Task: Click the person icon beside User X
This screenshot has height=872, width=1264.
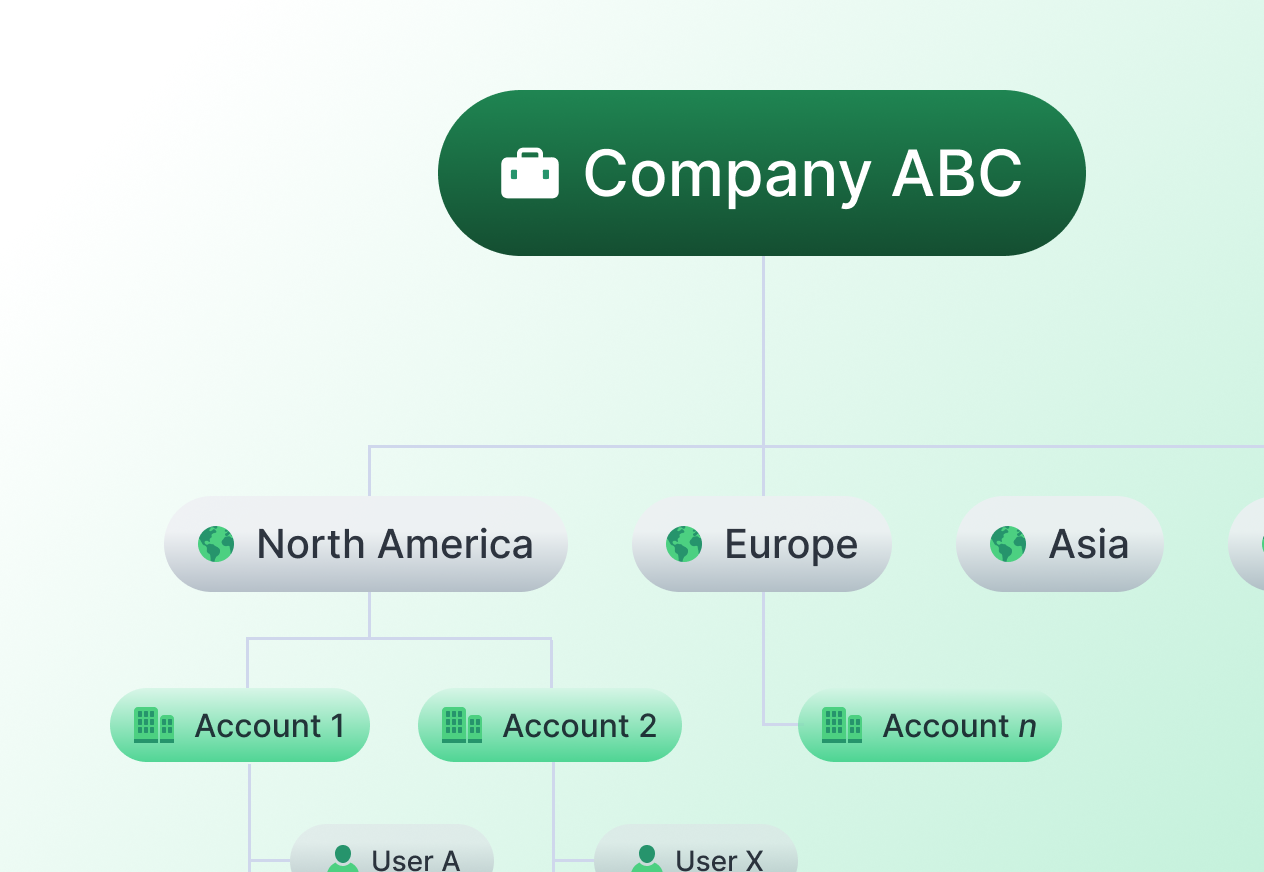Action: 647,858
